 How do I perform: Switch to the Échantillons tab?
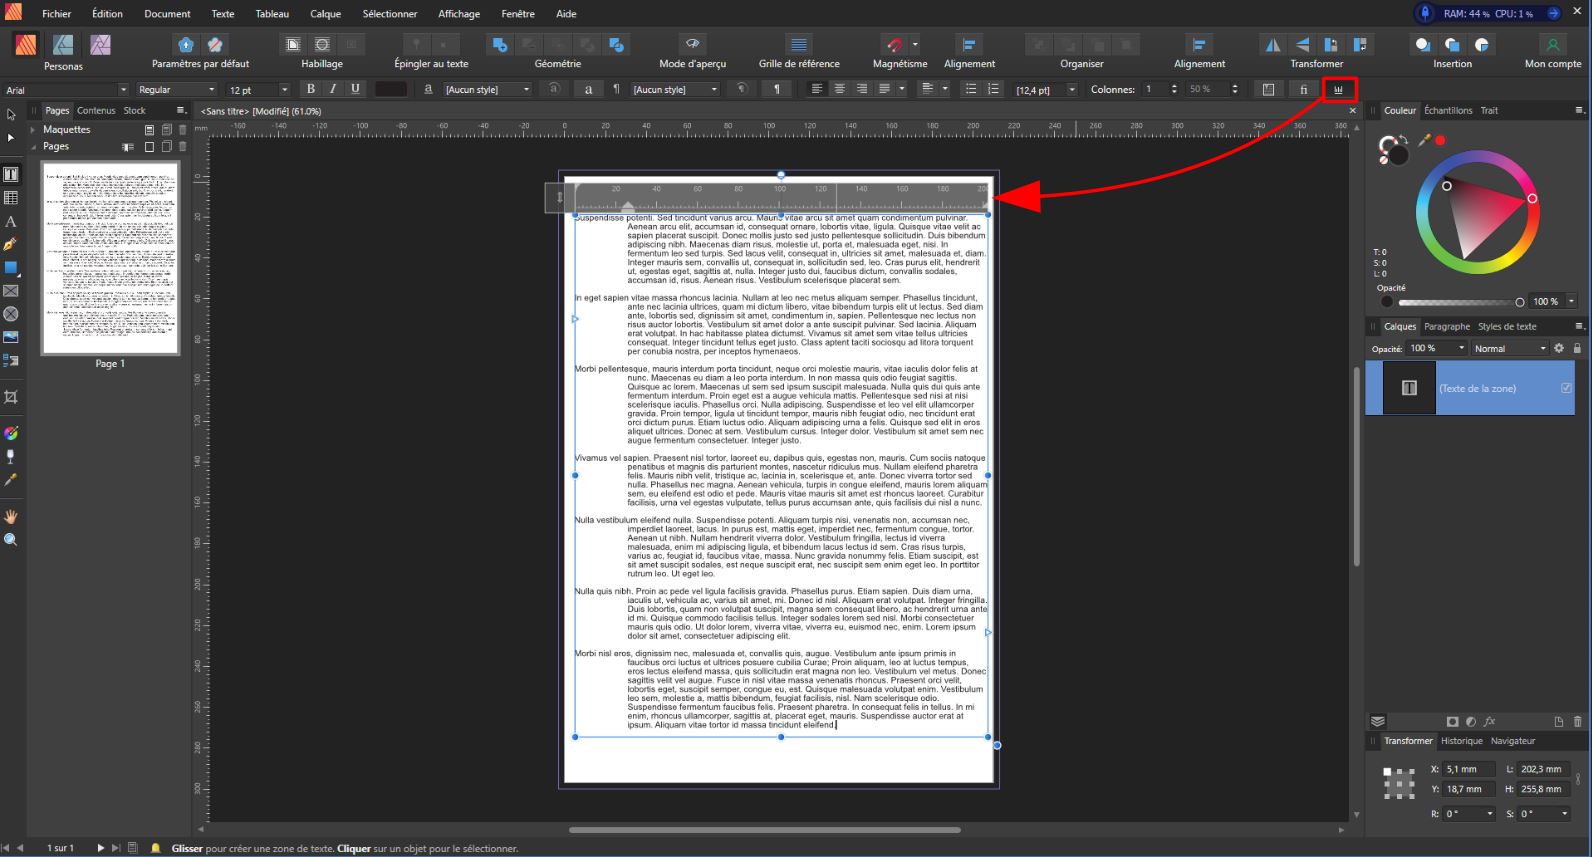pos(1448,110)
